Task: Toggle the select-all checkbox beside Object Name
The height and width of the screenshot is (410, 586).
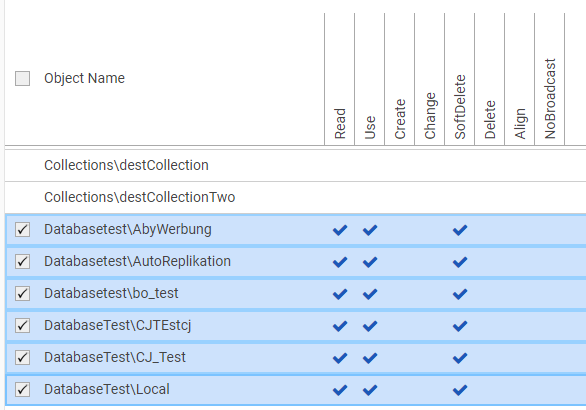Action: pyautogui.click(x=22, y=78)
